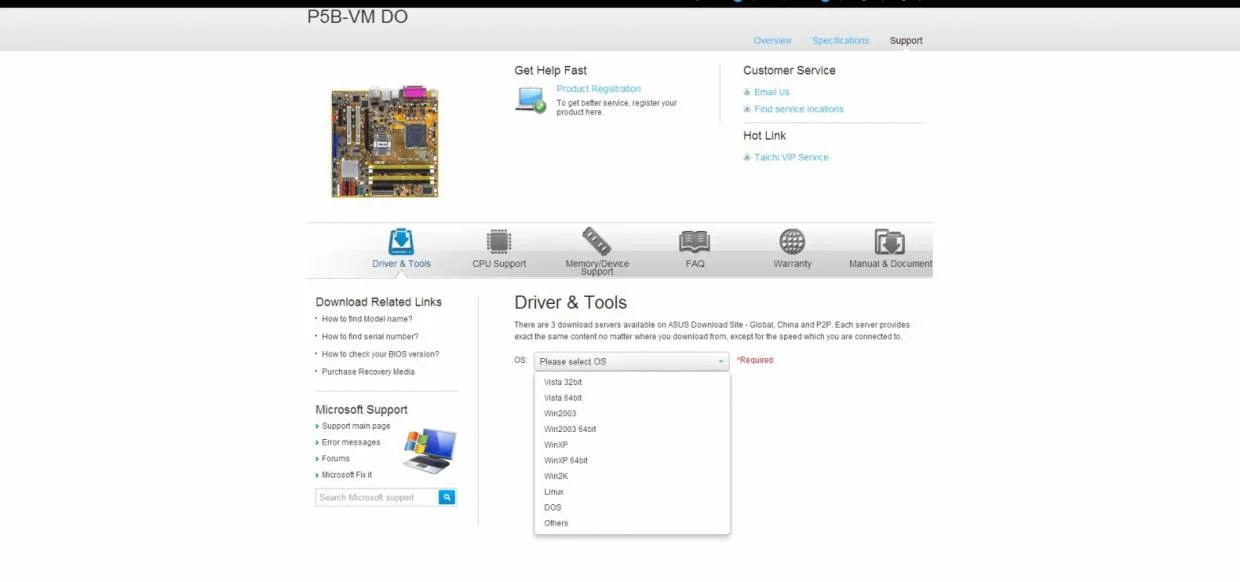This screenshot has width=1240, height=582.
Task: Open the CPU Support tab label
Action: (x=499, y=264)
